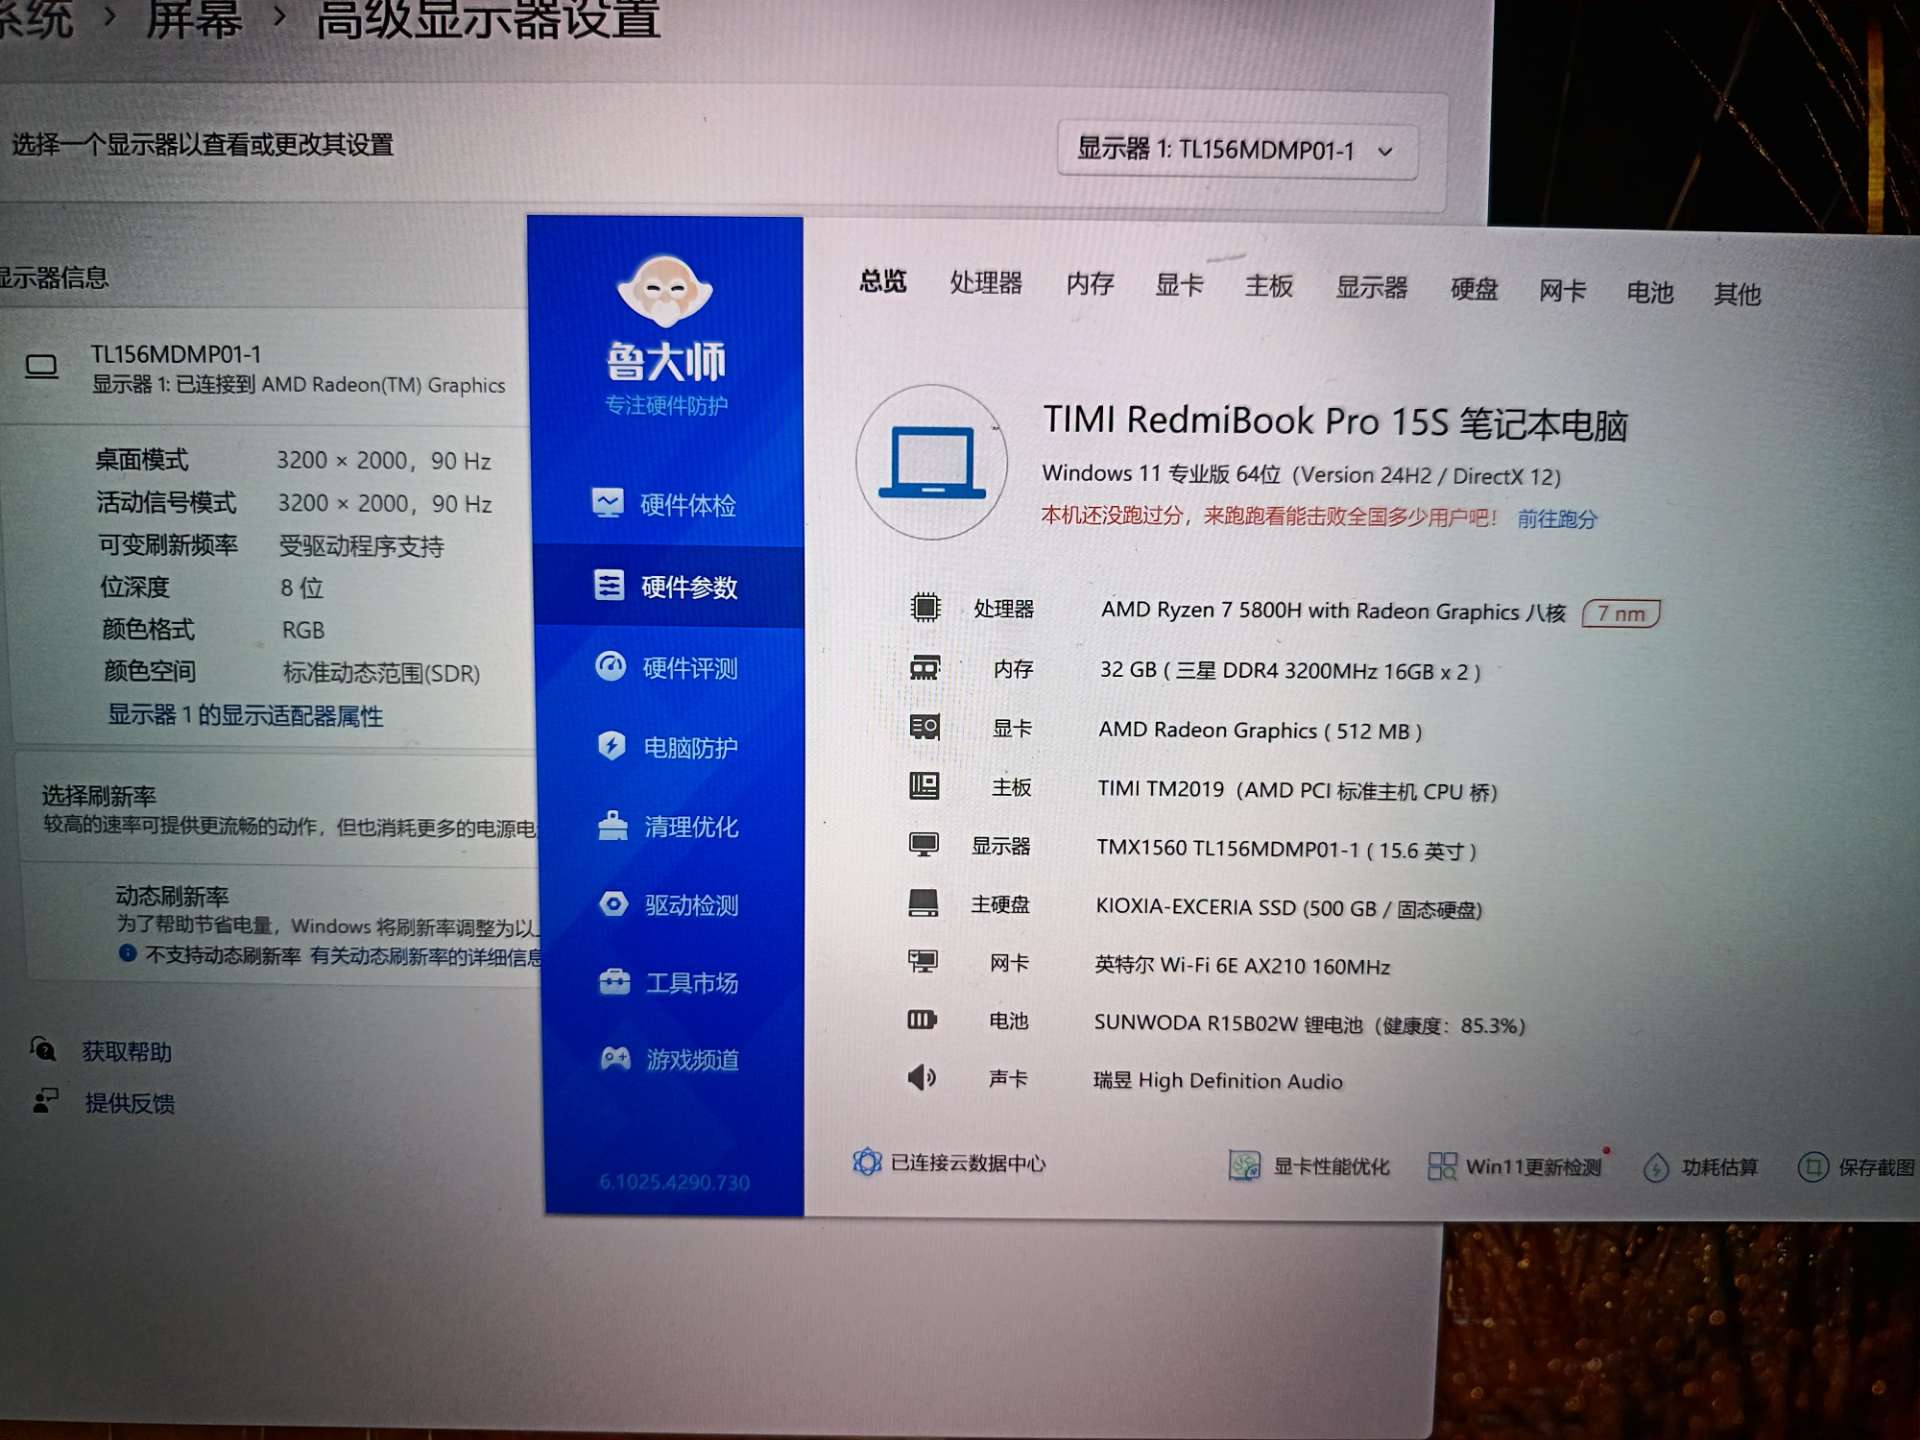1920x1440 pixels.
Task: Click the 6.1025.4290.730 version number
Action: (675, 1182)
